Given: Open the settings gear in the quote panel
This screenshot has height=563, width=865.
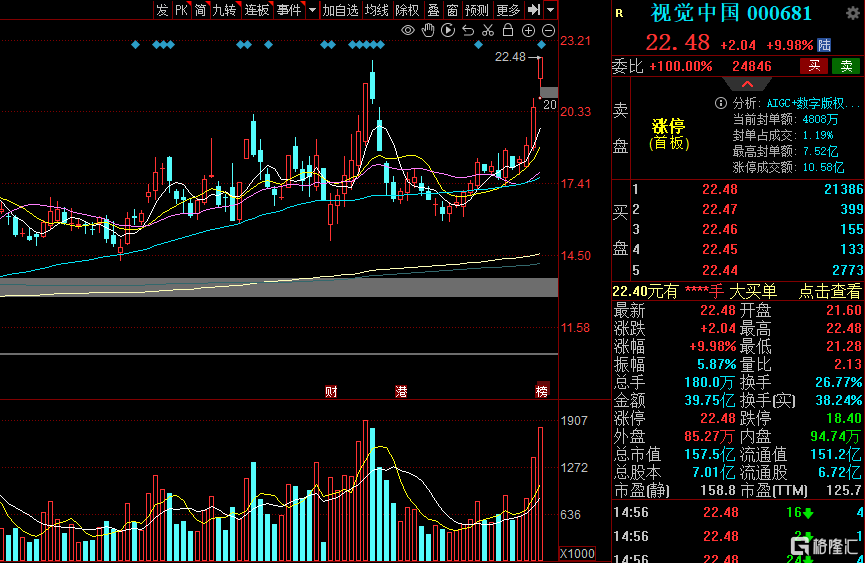Looking at the screenshot, I should pos(853,14).
